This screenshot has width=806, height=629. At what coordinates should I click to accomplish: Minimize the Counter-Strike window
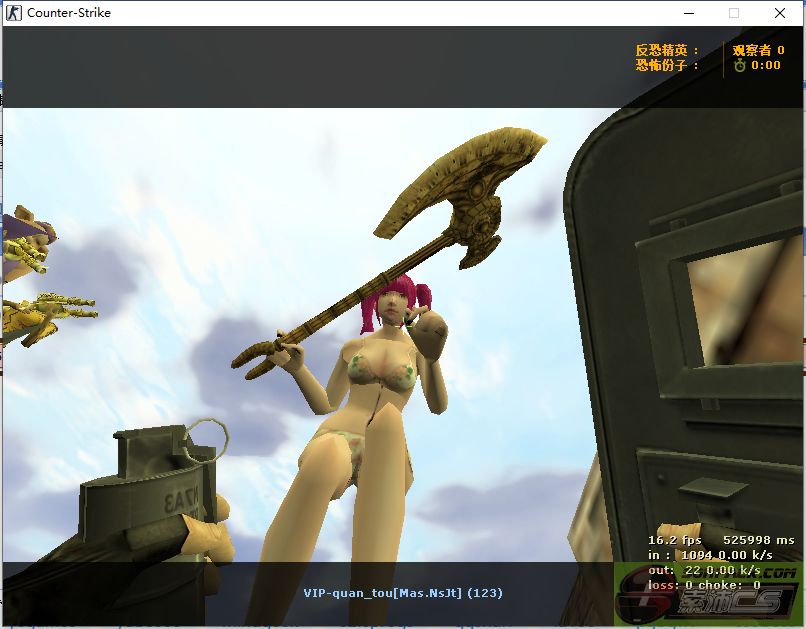point(689,13)
